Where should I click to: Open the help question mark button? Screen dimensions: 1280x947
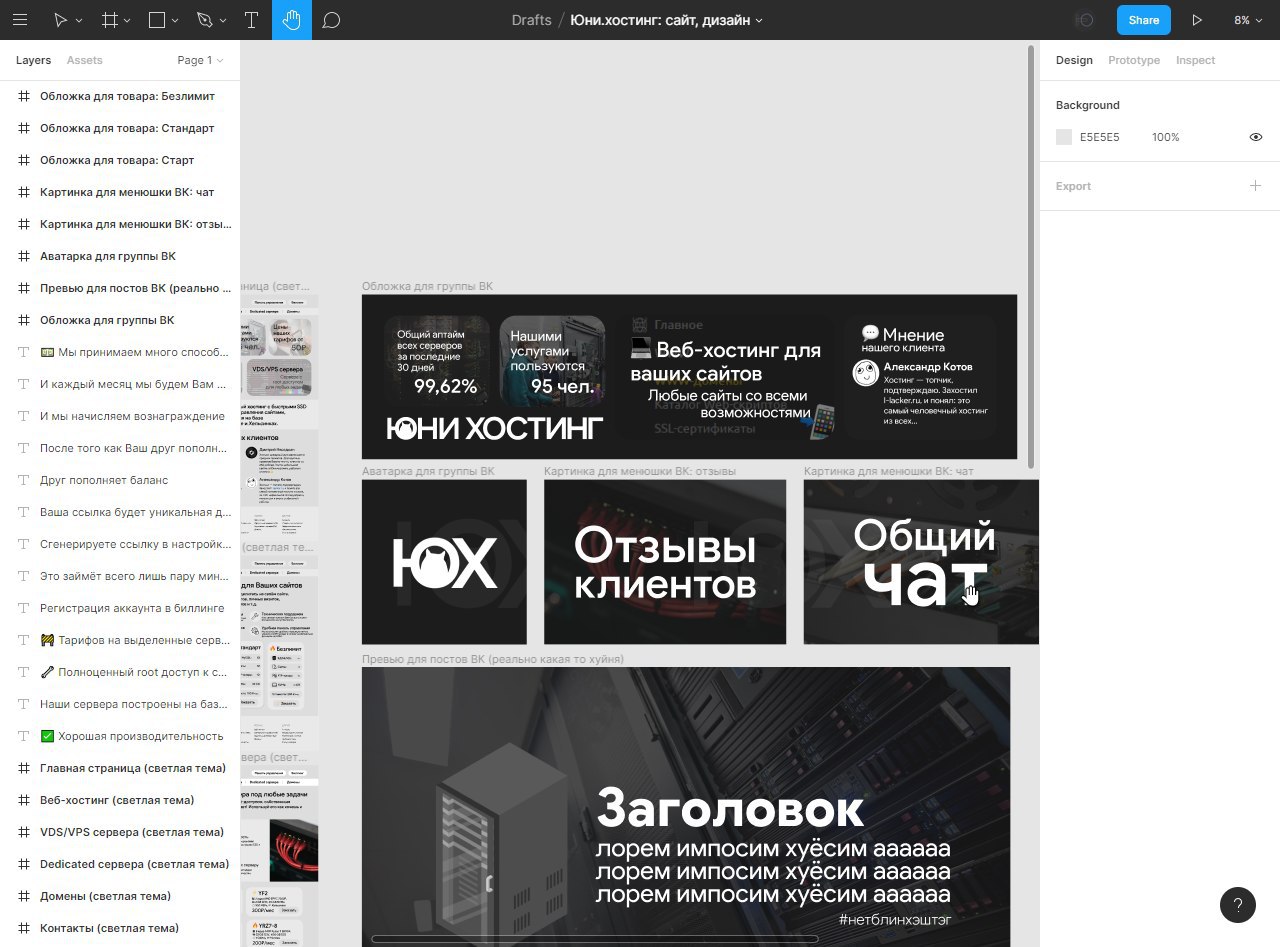(x=1238, y=905)
